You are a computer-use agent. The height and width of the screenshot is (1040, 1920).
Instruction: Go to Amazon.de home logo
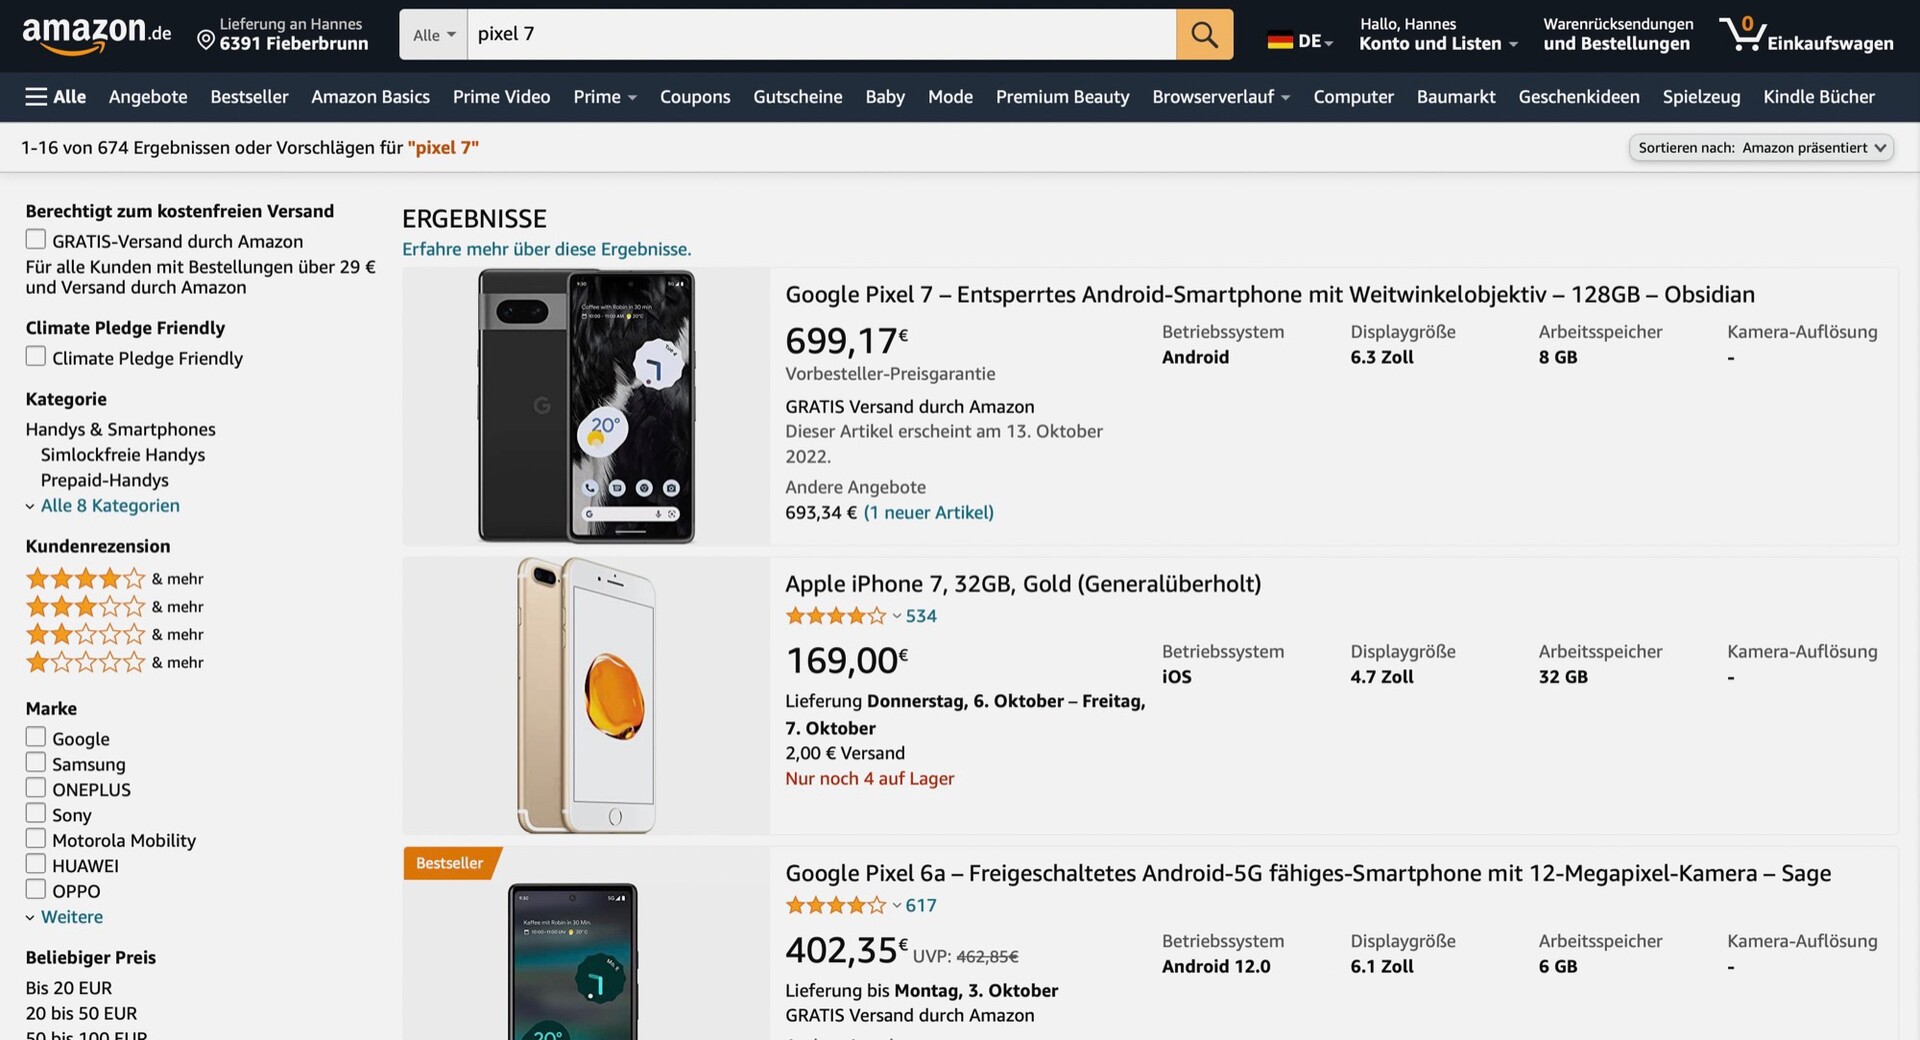96,35
